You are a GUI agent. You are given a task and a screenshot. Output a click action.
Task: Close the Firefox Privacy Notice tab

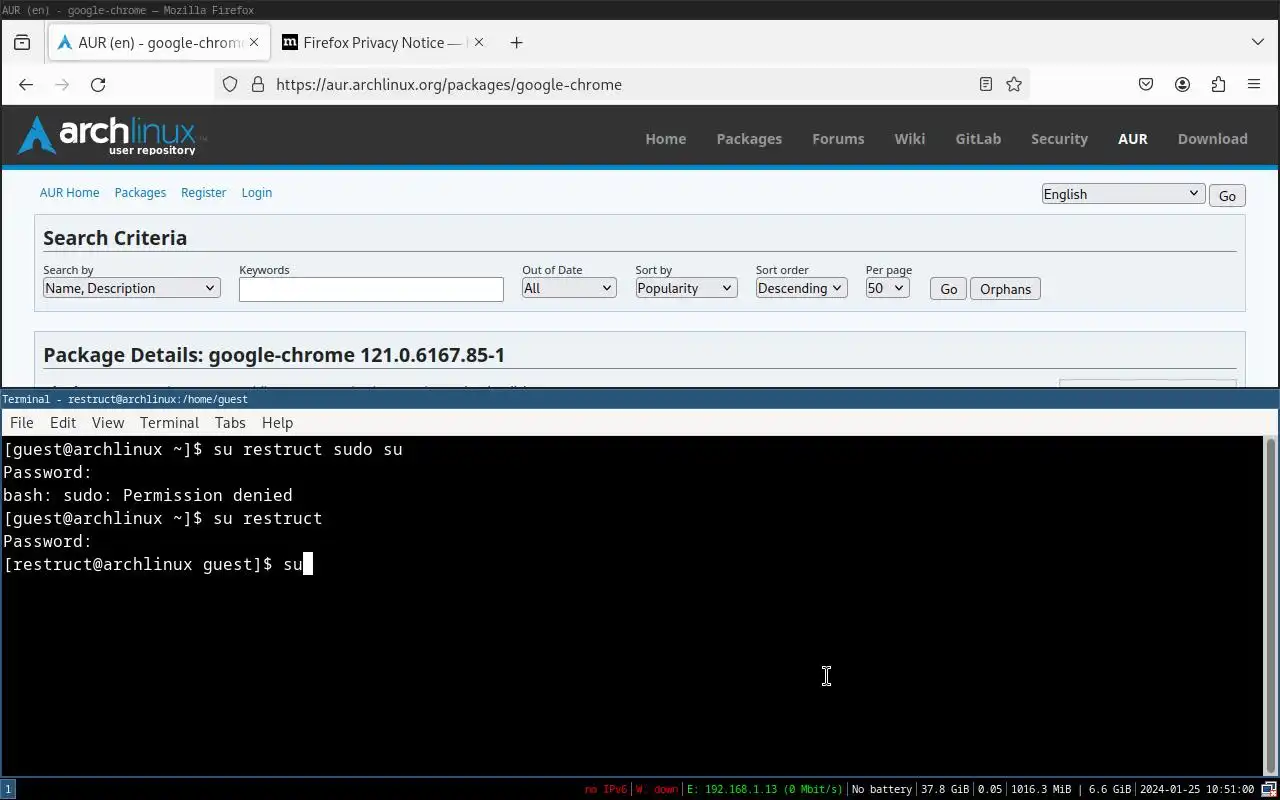(478, 42)
